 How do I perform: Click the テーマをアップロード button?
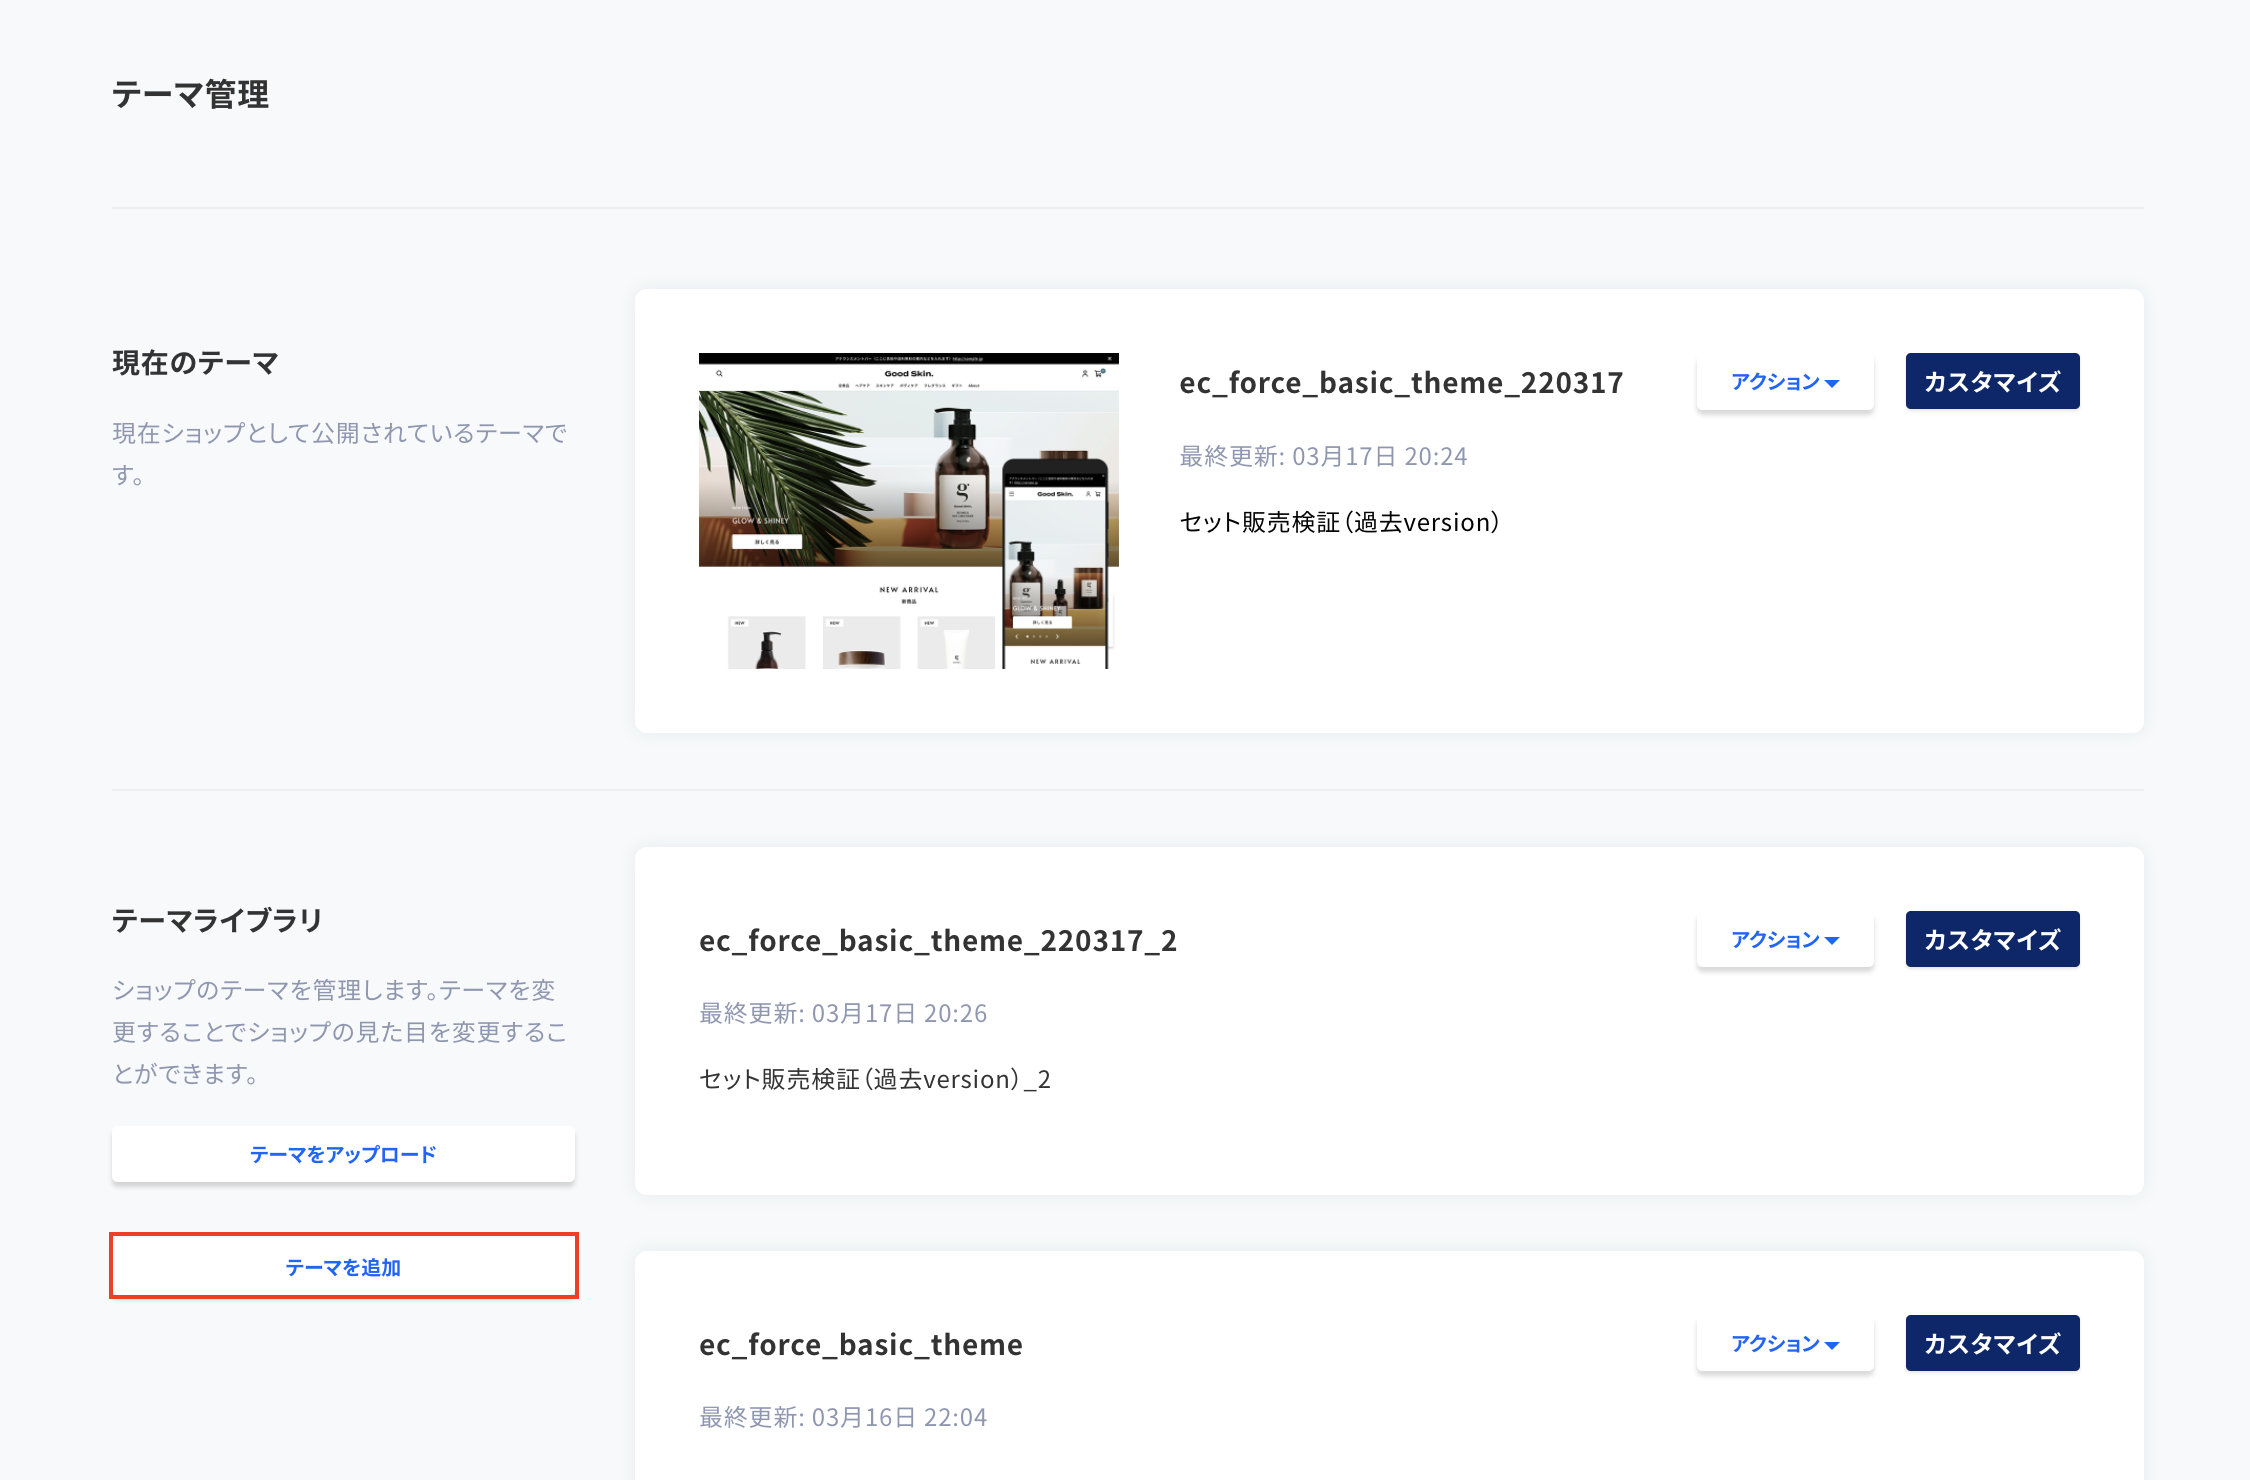click(343, 1154)
